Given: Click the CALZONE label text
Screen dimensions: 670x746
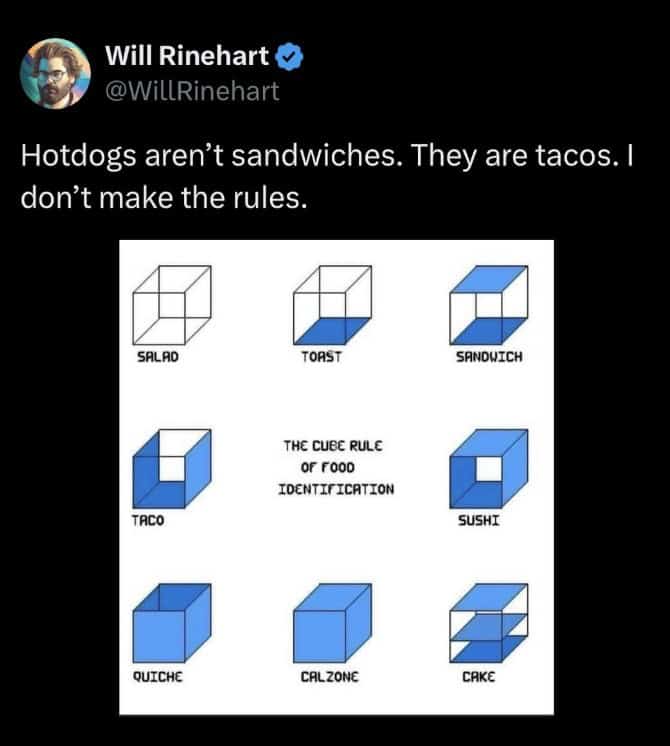Looking at the screenshot, I should [329, 677].
